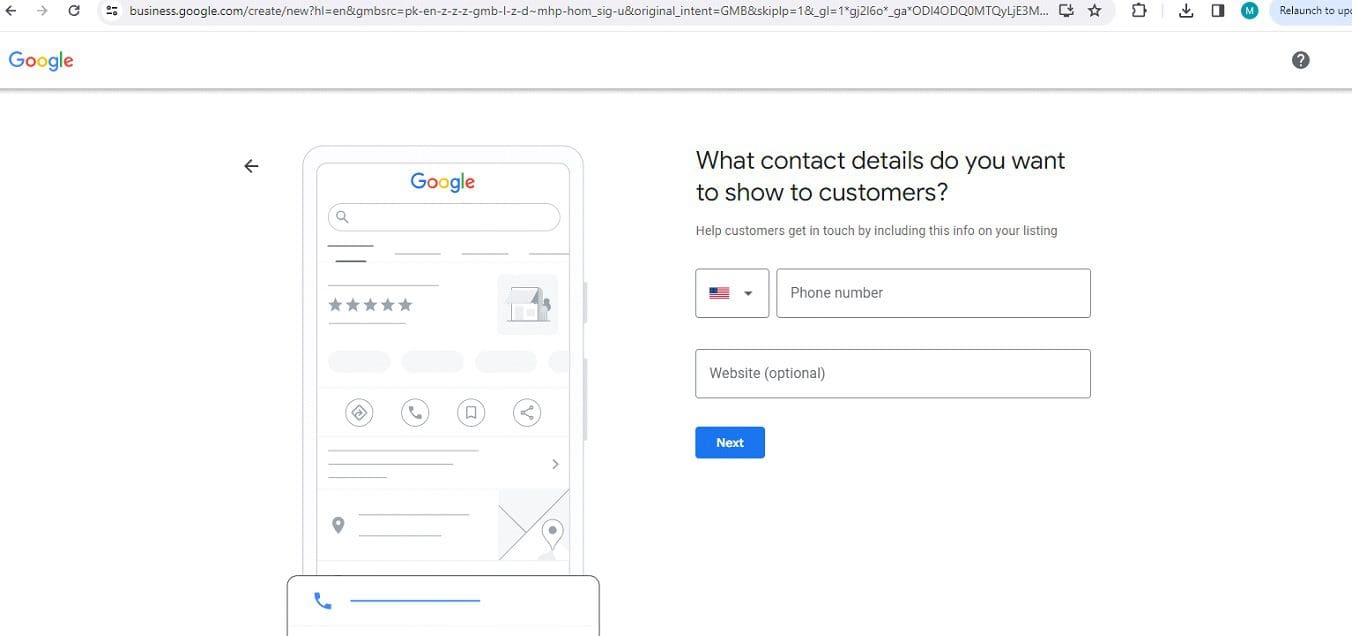The width and height of the screenshot is (1352, 636).
Task: Click the search magnifier in the phone mockup
Action: 342,217
